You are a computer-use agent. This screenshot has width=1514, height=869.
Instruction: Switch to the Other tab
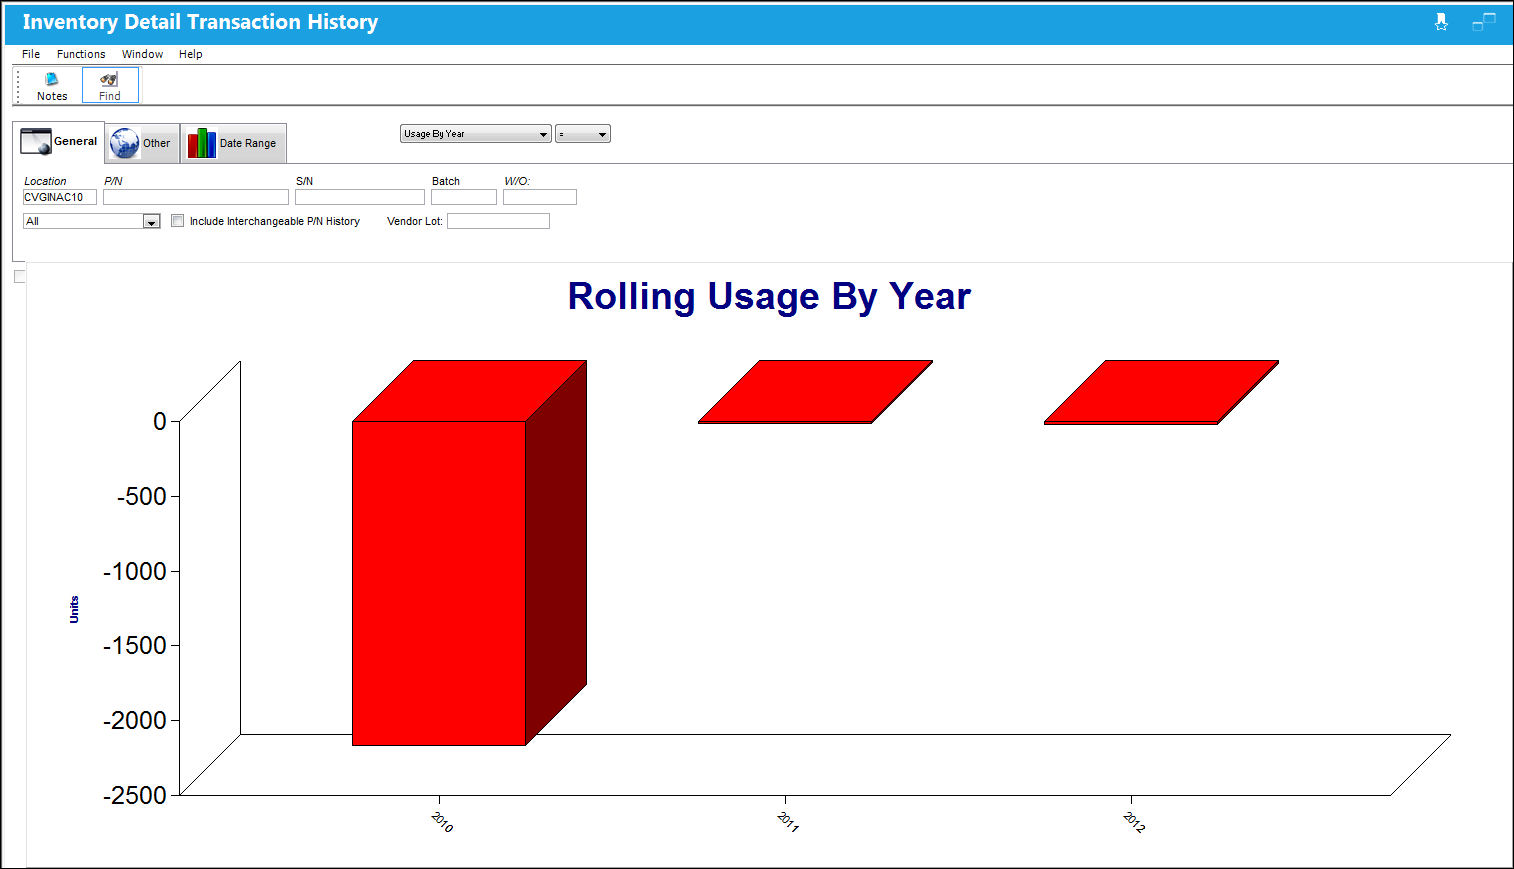142,143
